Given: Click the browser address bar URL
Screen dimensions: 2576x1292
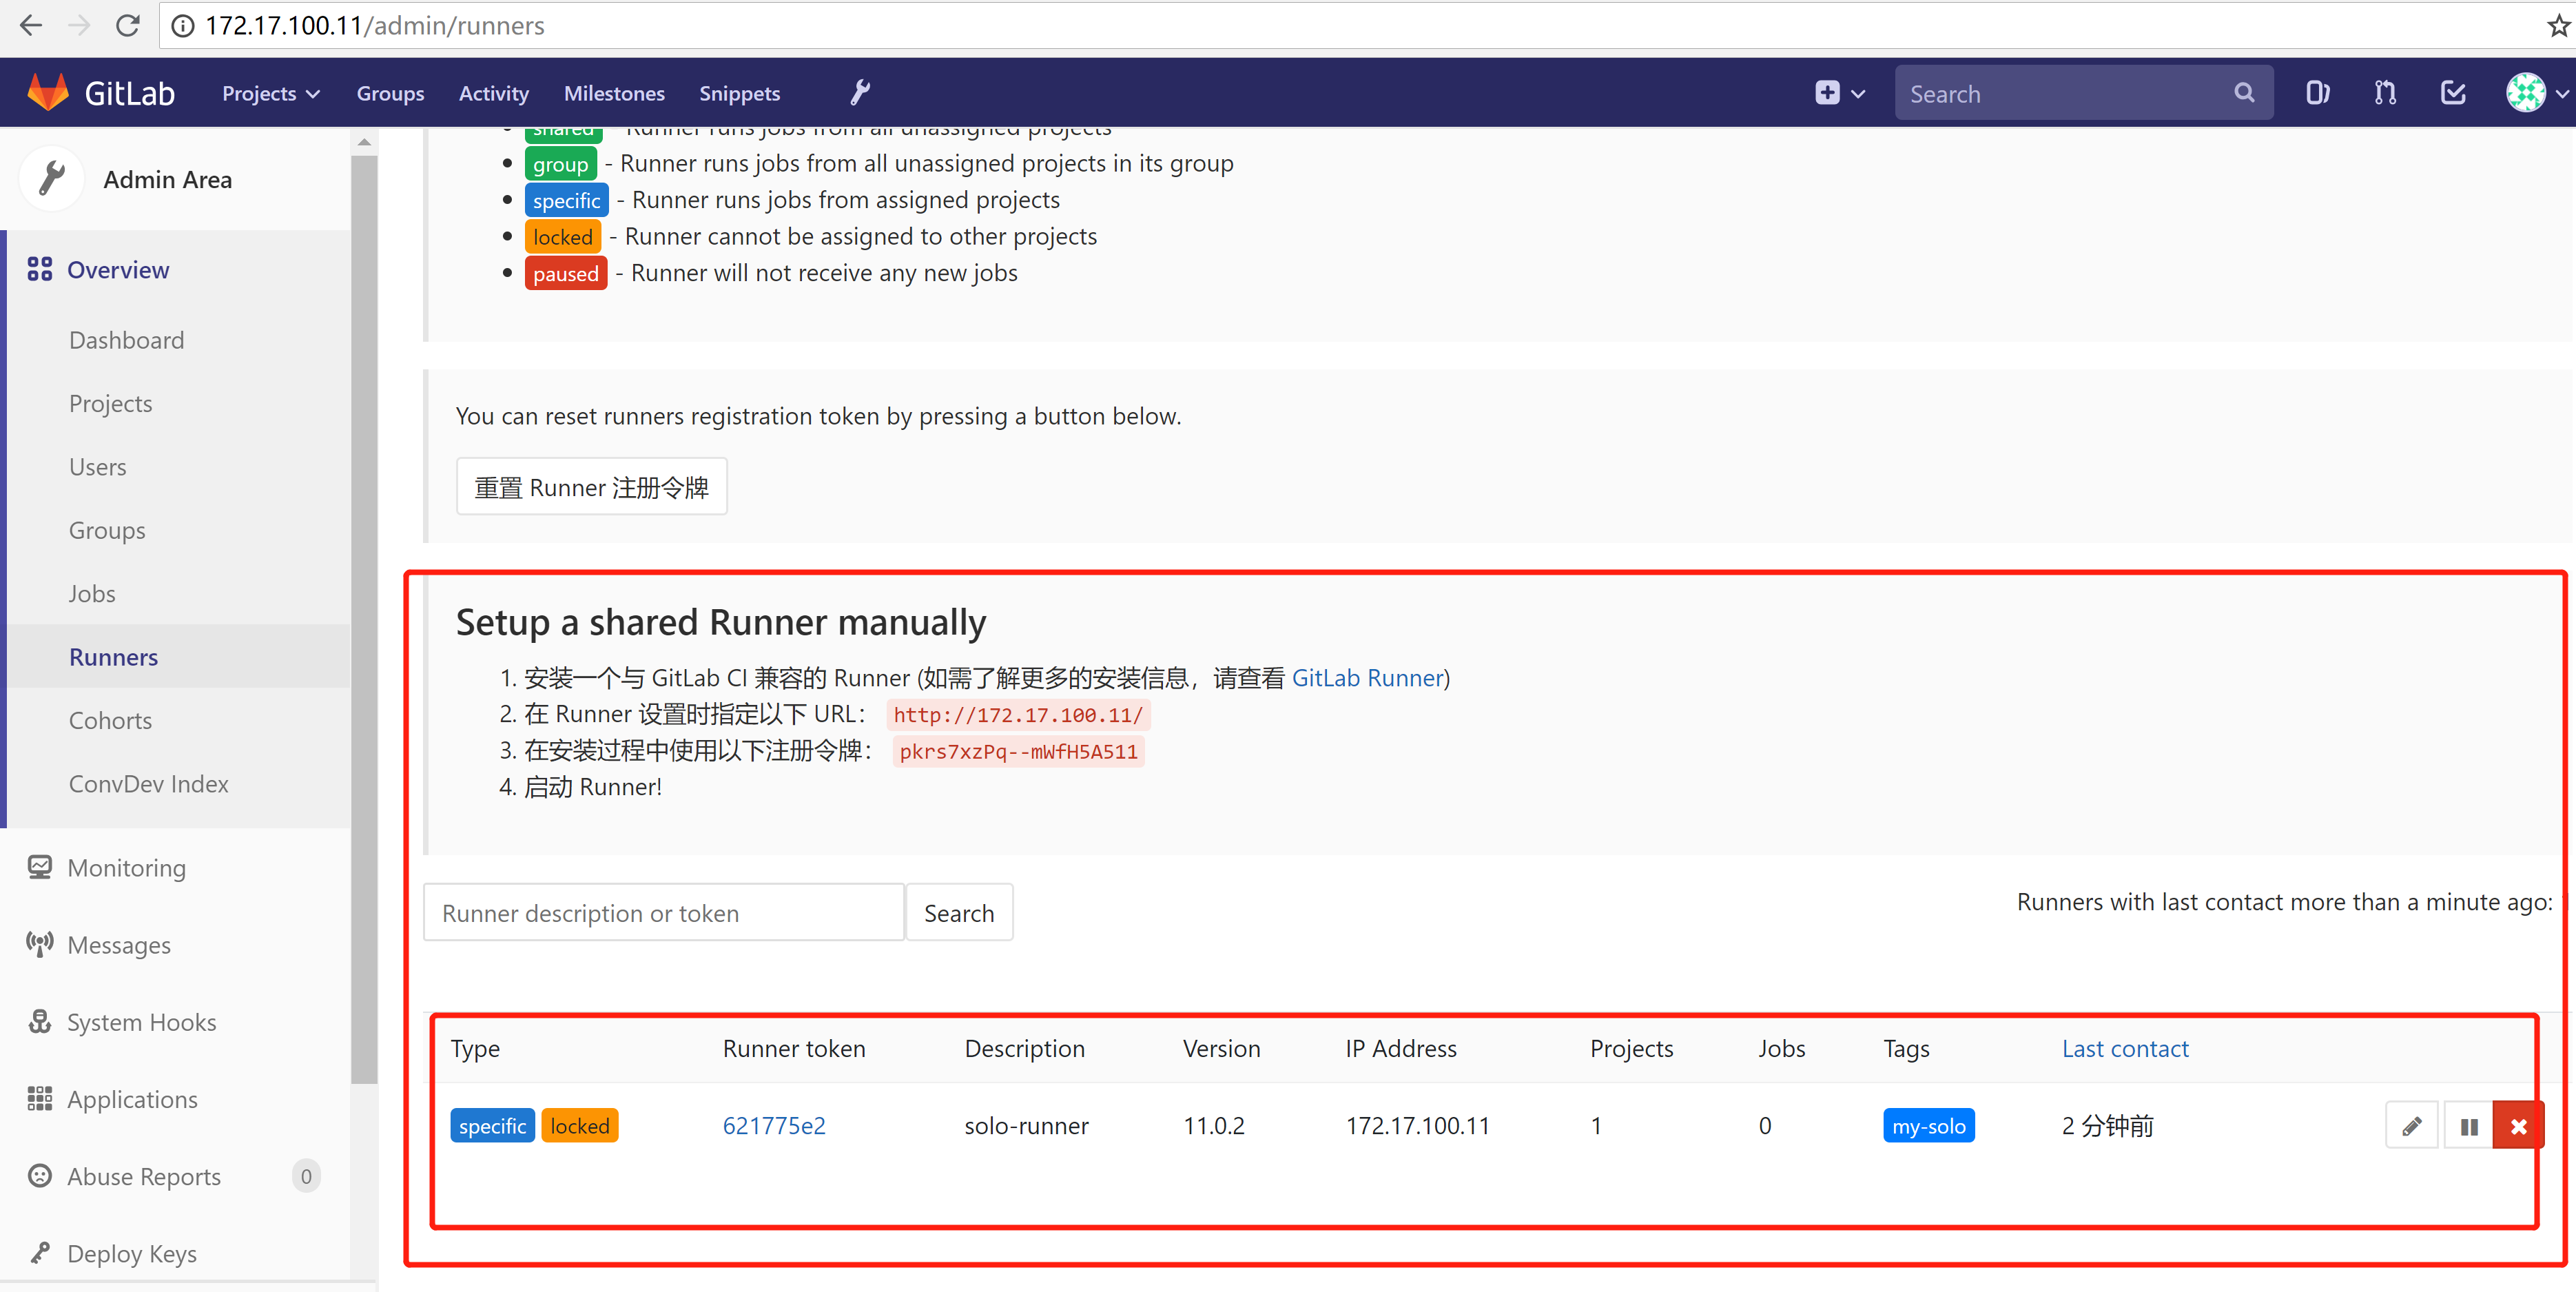Looking at the screenshot, I should click(374, 25).
